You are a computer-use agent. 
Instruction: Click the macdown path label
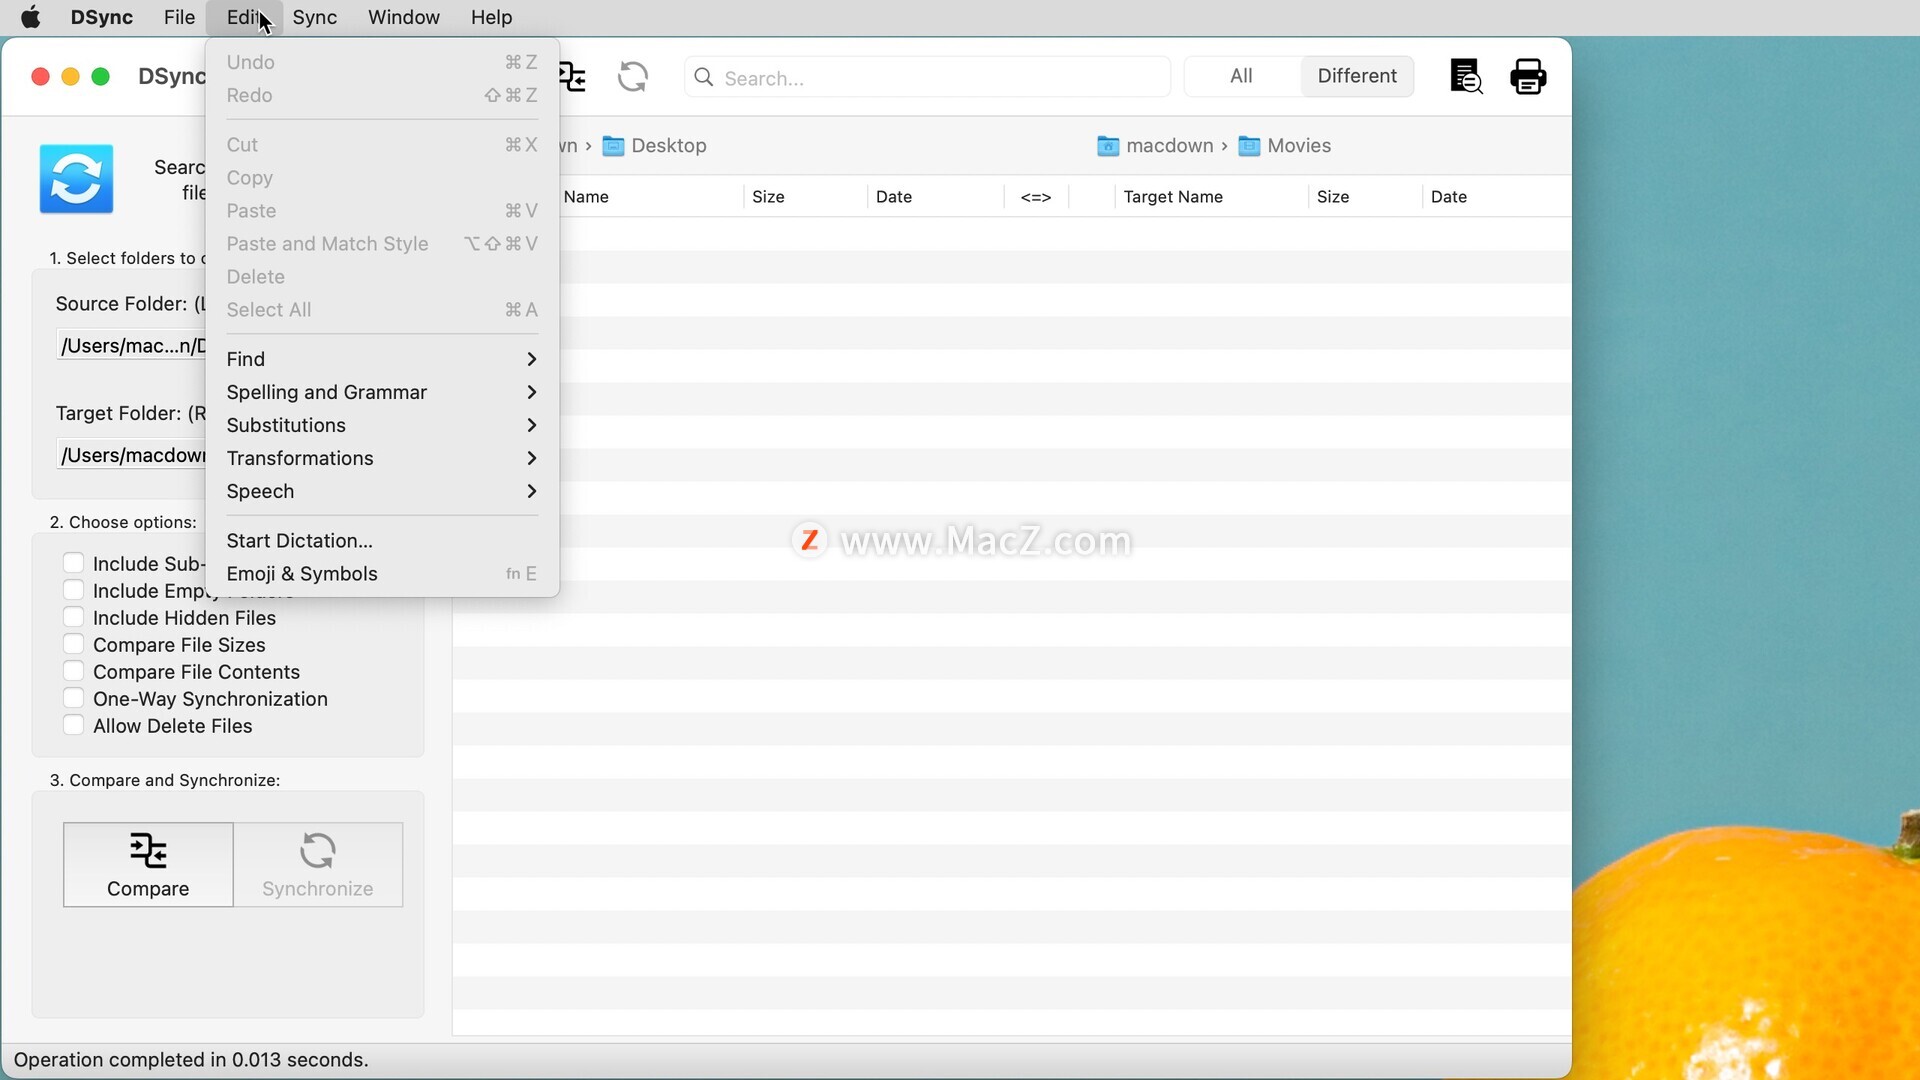1169,146
